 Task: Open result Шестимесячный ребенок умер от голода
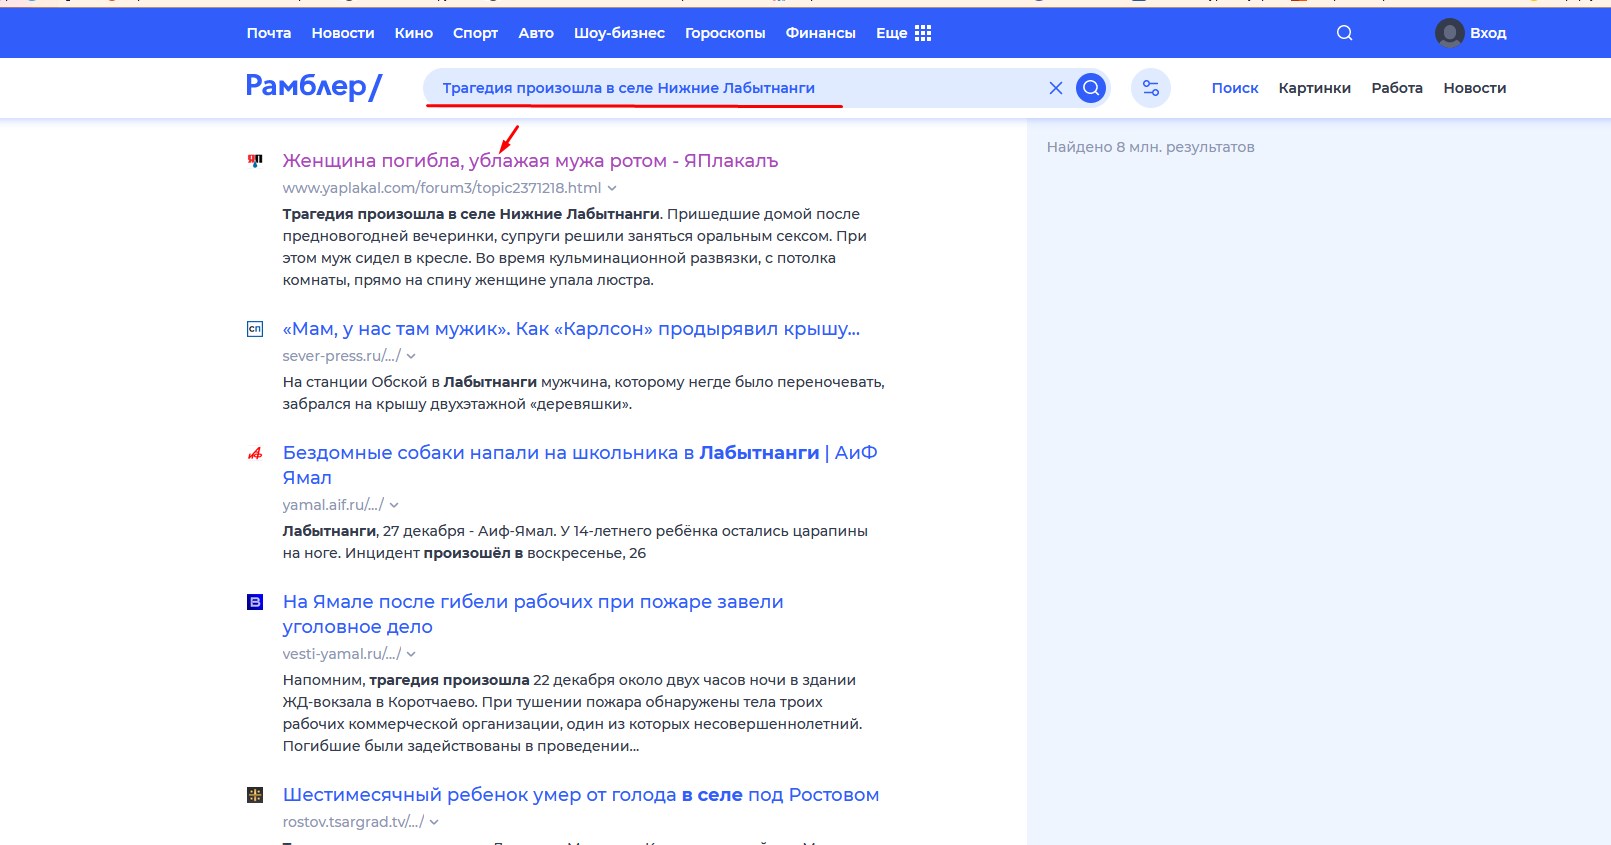click(x=581, y=795)
